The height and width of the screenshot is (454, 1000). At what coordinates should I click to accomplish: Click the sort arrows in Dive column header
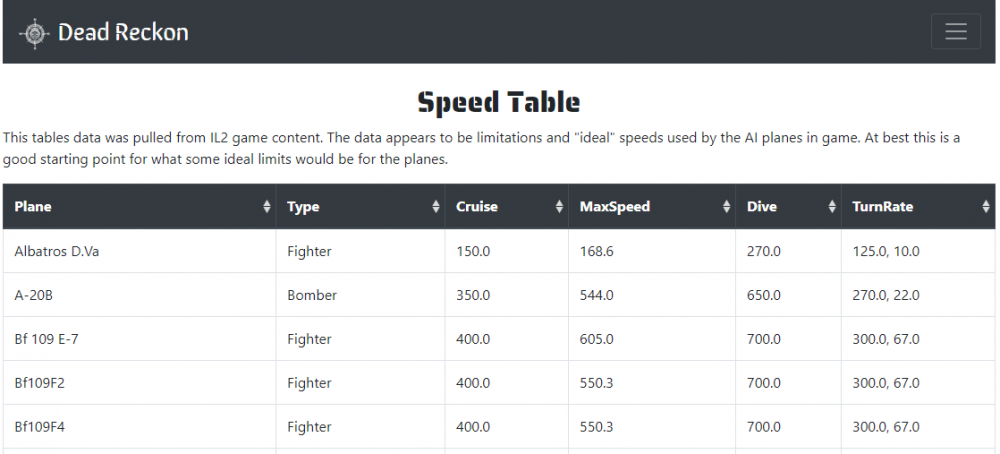(831, 207)
